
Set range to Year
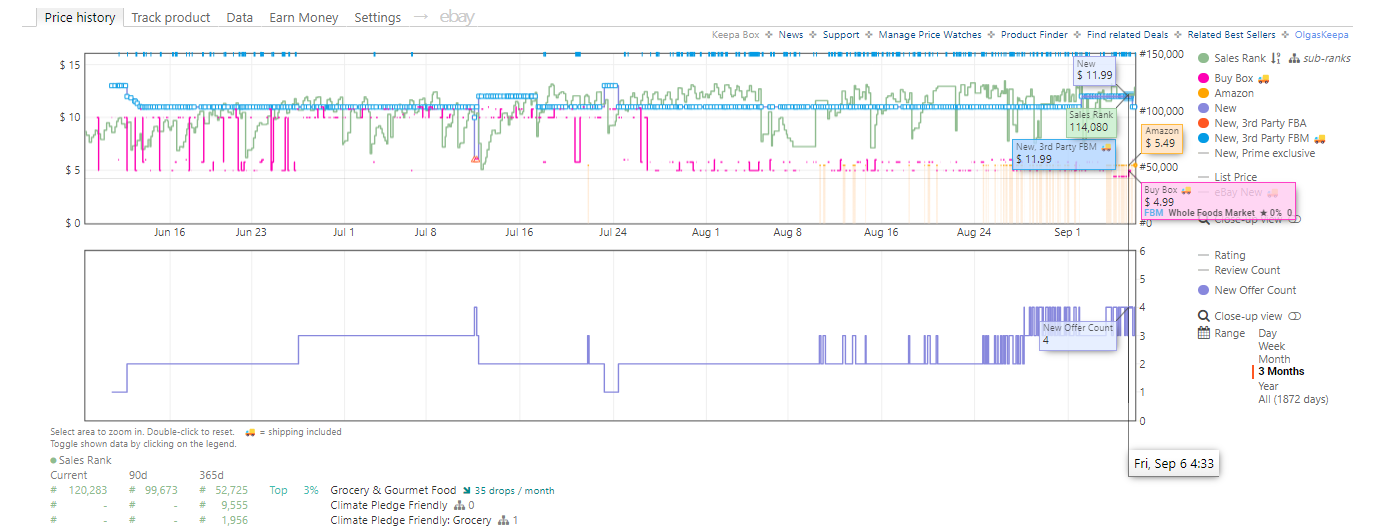click(1268, 385)
